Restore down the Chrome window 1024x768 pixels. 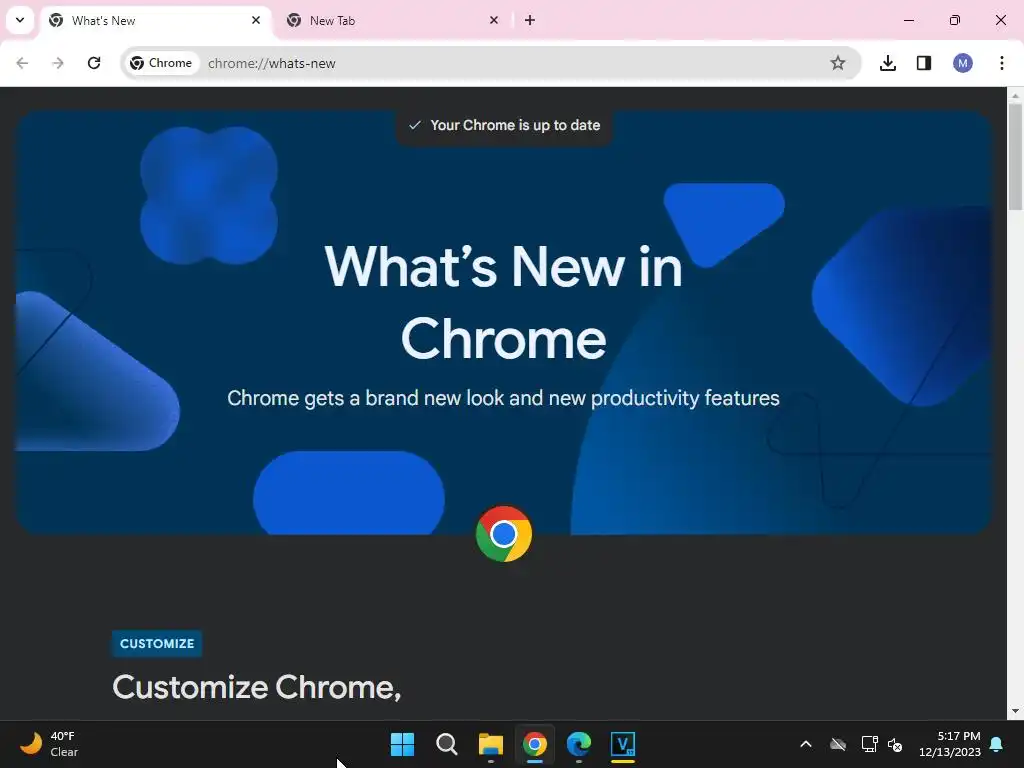(x=955, y=20)
